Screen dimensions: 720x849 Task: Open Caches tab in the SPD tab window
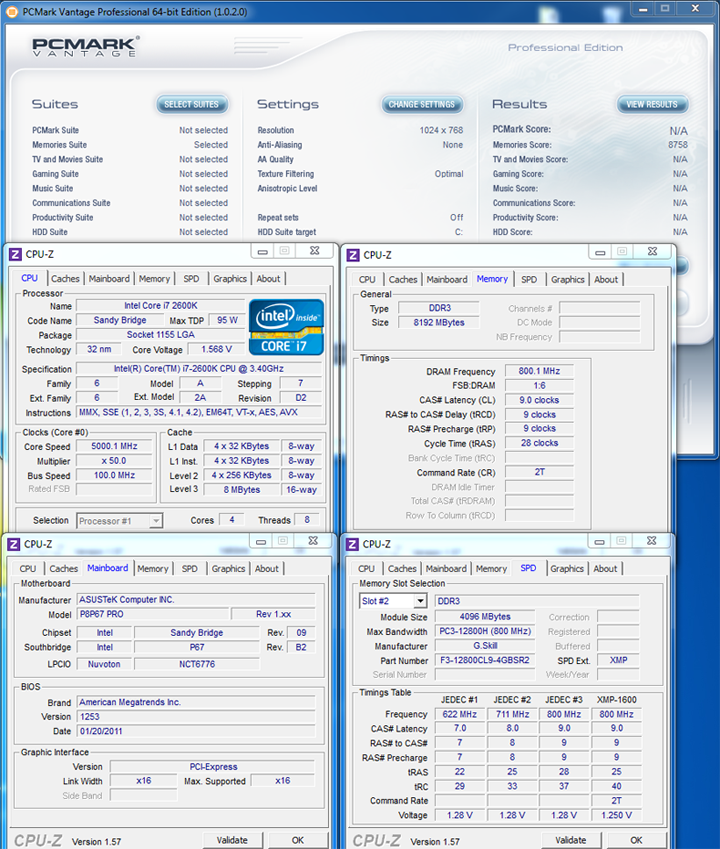coord(402,569)
